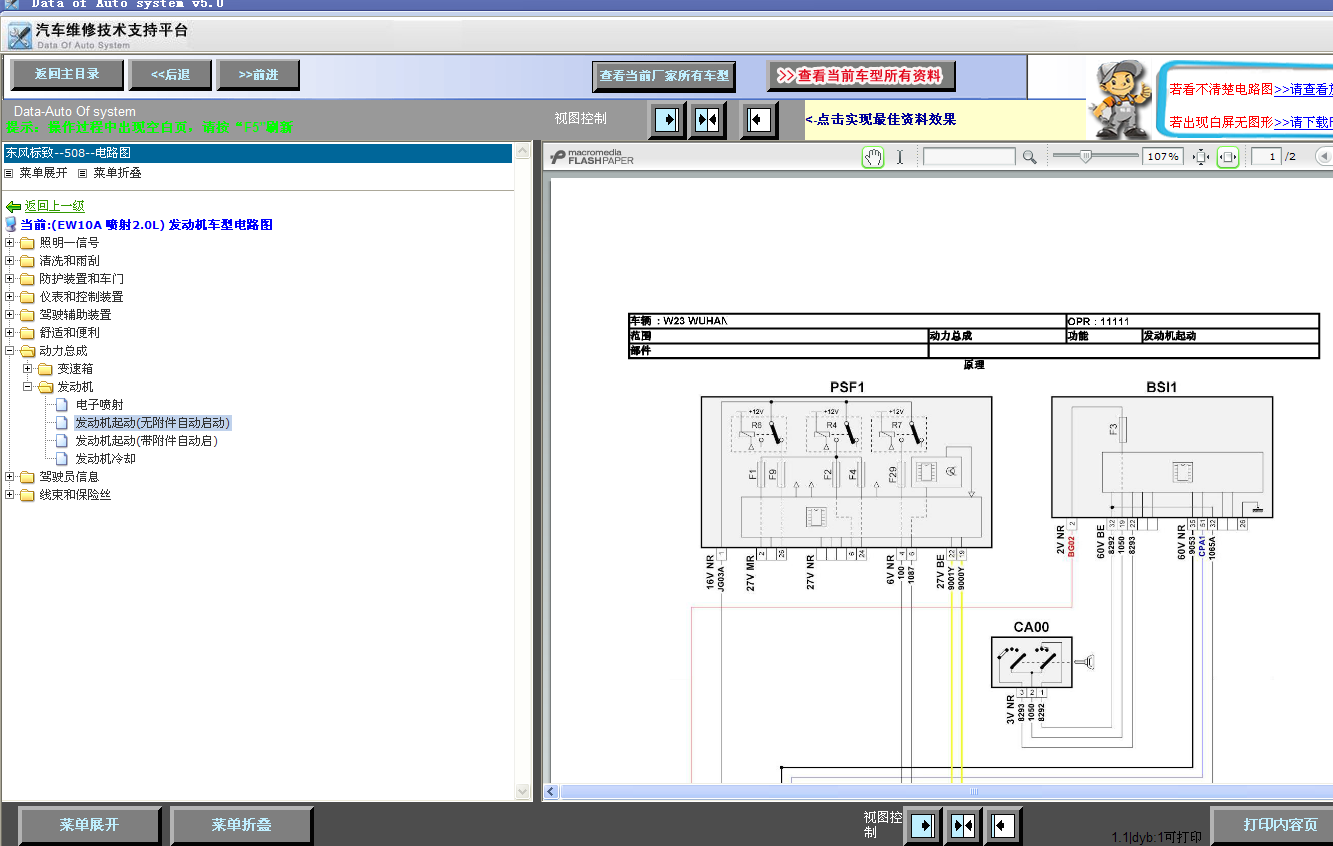Expand the 驾驶辅助装置 tree node
The image size is (1333, 846).
point(10,315)
